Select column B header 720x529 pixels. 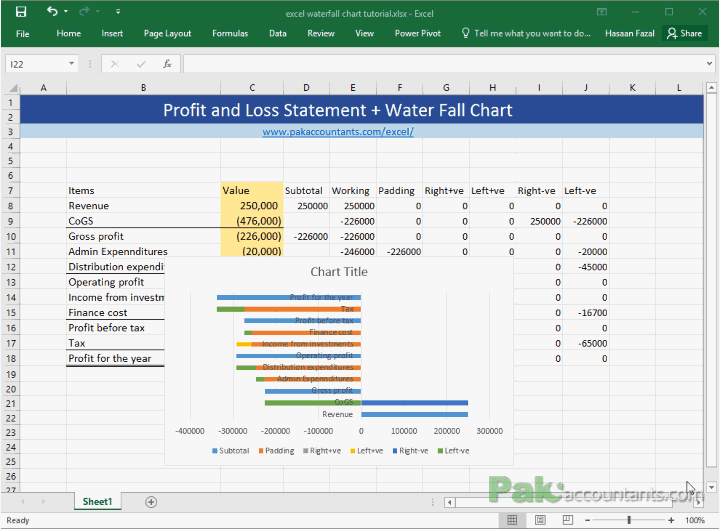click(143, 88)
